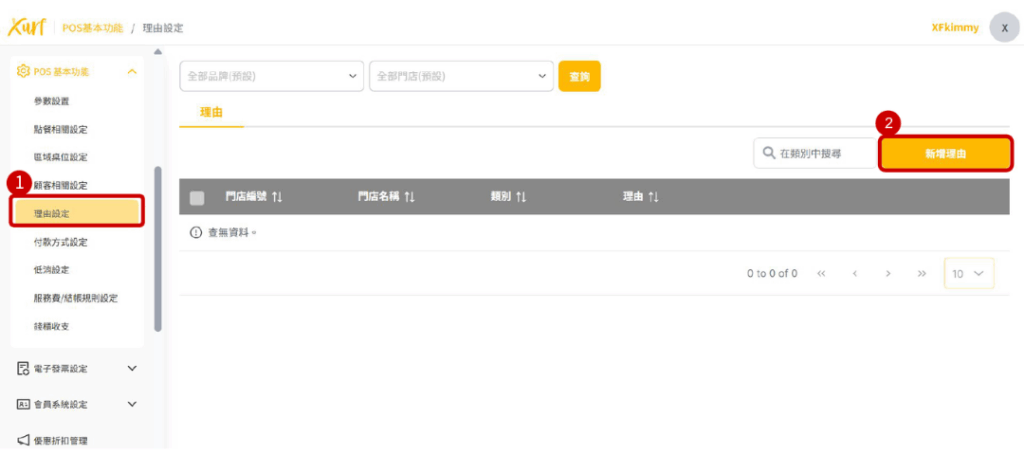Click the 會員系統設定 card icon

(23, 405)
